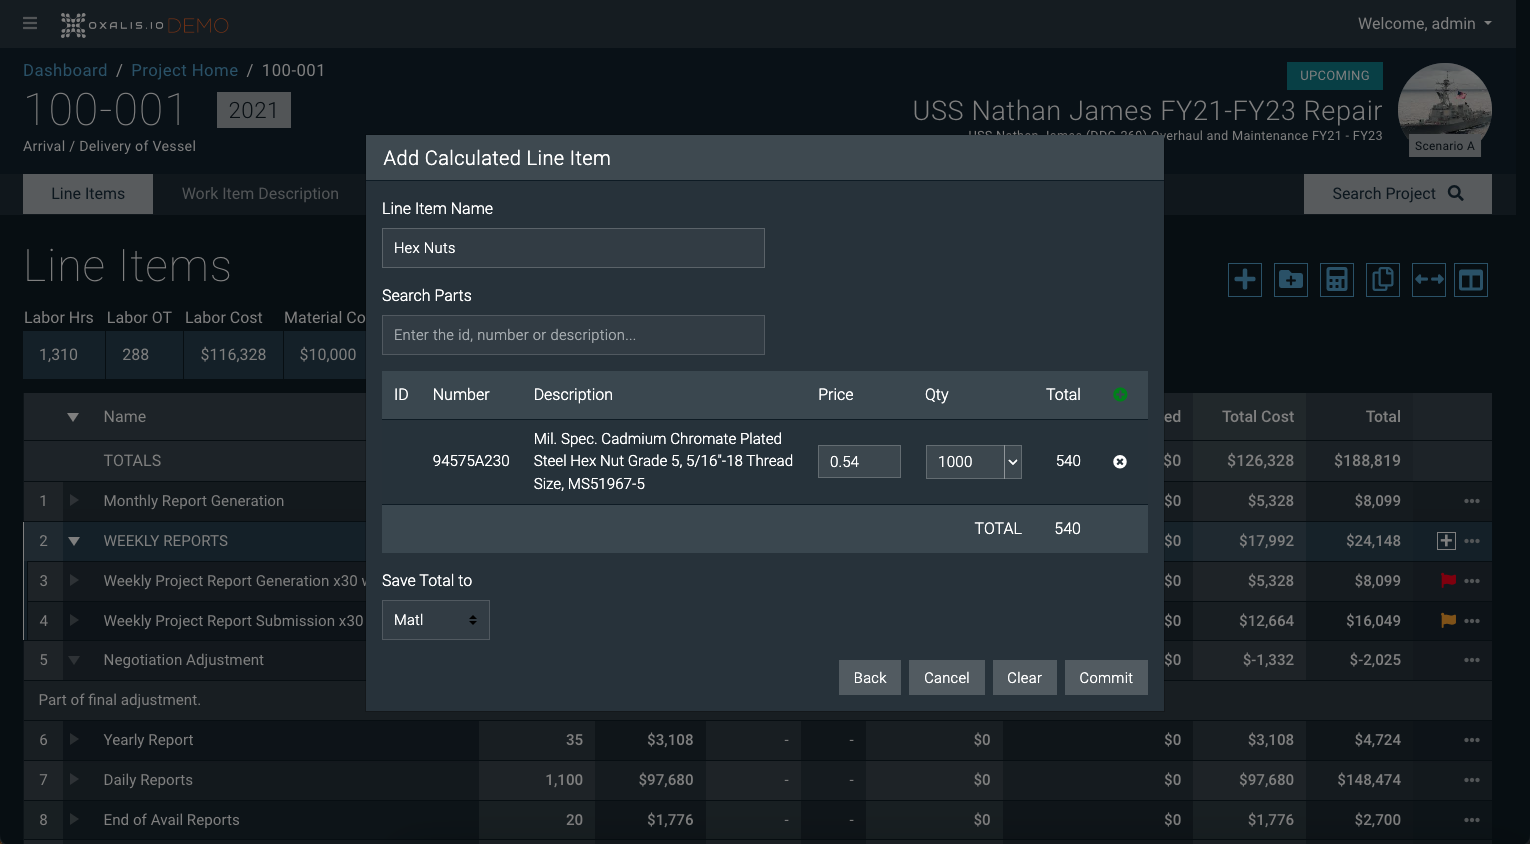Click the Search Parts input field
The height and width of the screenshot is (844, 1530).
tap(573, 335)
